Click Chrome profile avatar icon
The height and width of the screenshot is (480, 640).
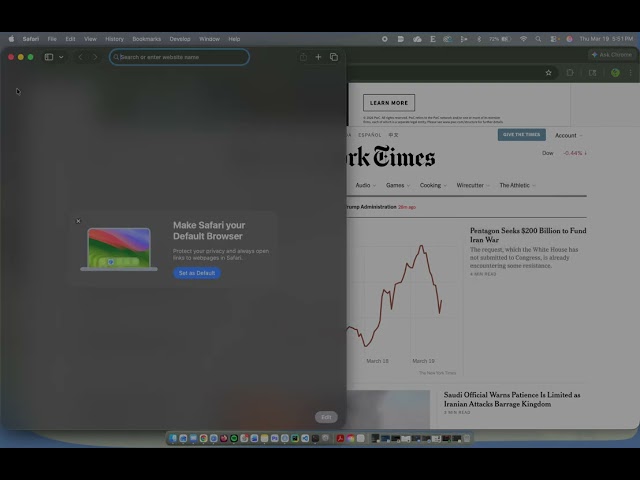(x=616, y=73)
